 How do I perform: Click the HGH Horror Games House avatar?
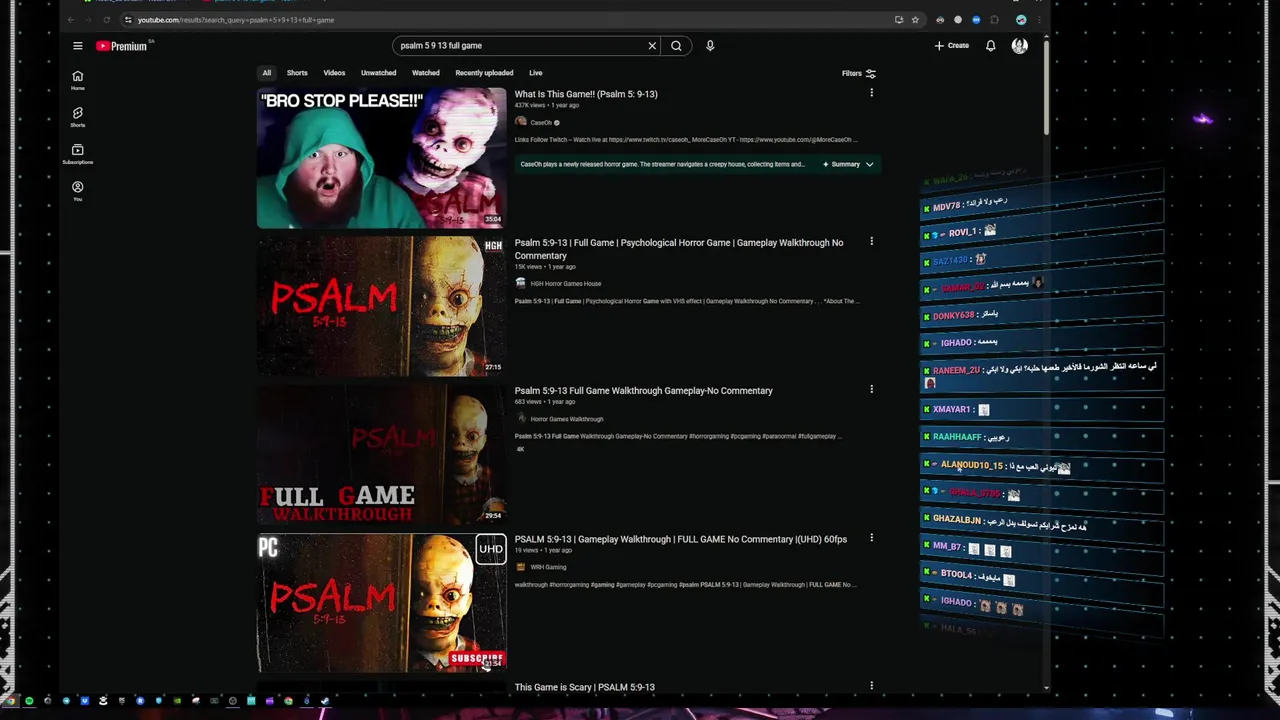click(x=520, y=283)
